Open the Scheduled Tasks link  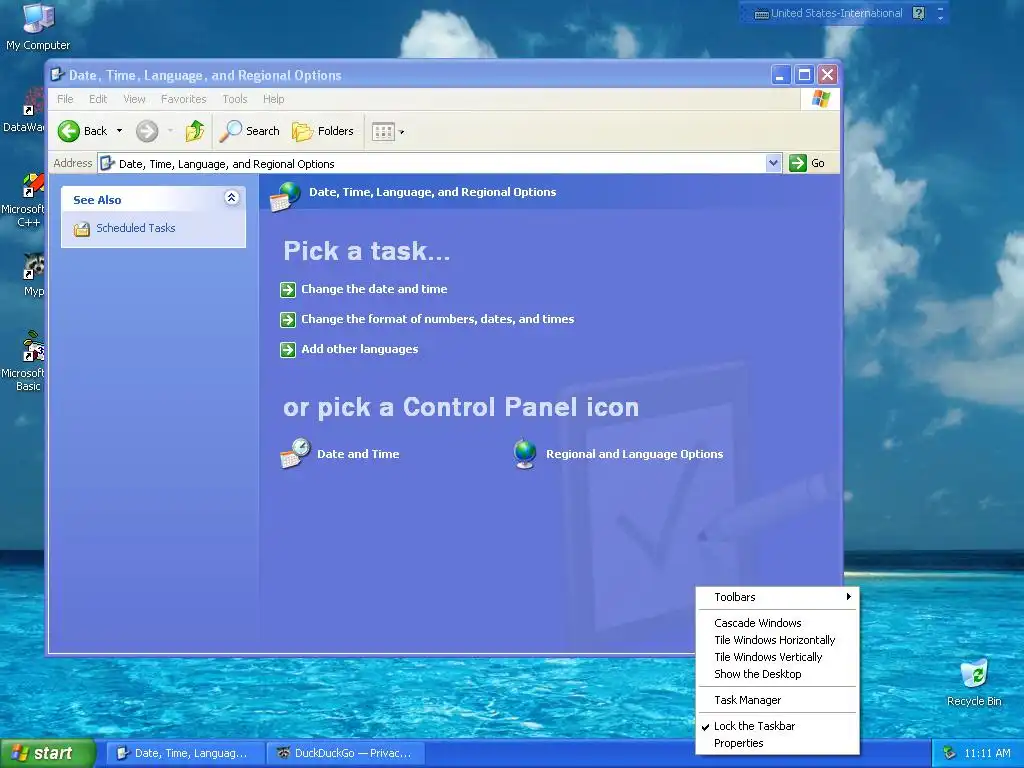coord(136,228)
